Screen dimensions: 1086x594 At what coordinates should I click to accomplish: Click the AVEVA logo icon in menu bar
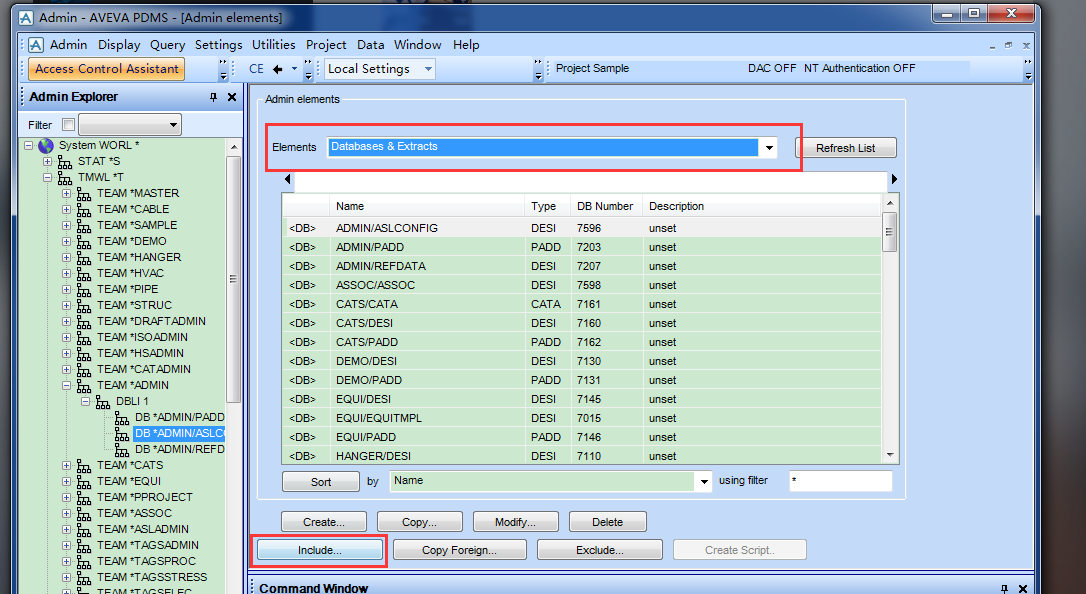(36, 45)
